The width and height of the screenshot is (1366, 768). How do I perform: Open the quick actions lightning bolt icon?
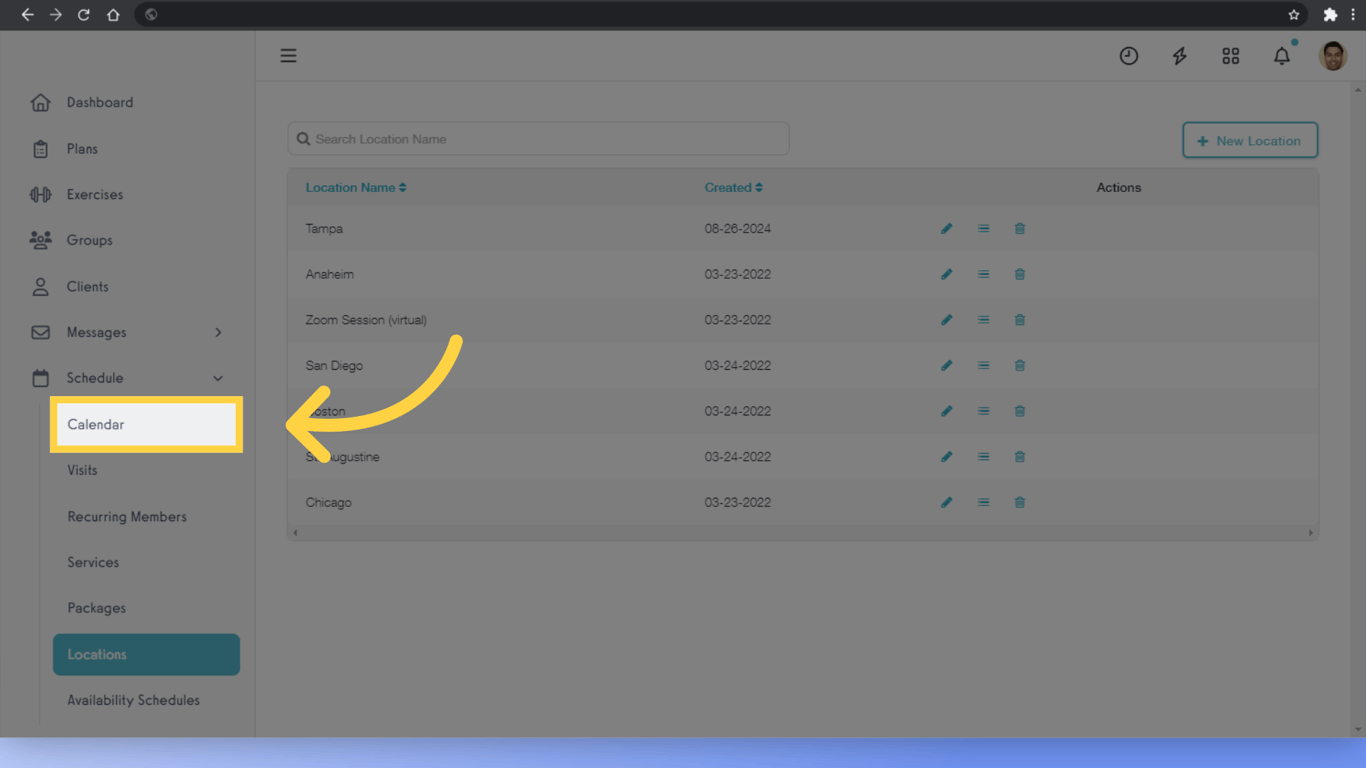point(1180,56)
